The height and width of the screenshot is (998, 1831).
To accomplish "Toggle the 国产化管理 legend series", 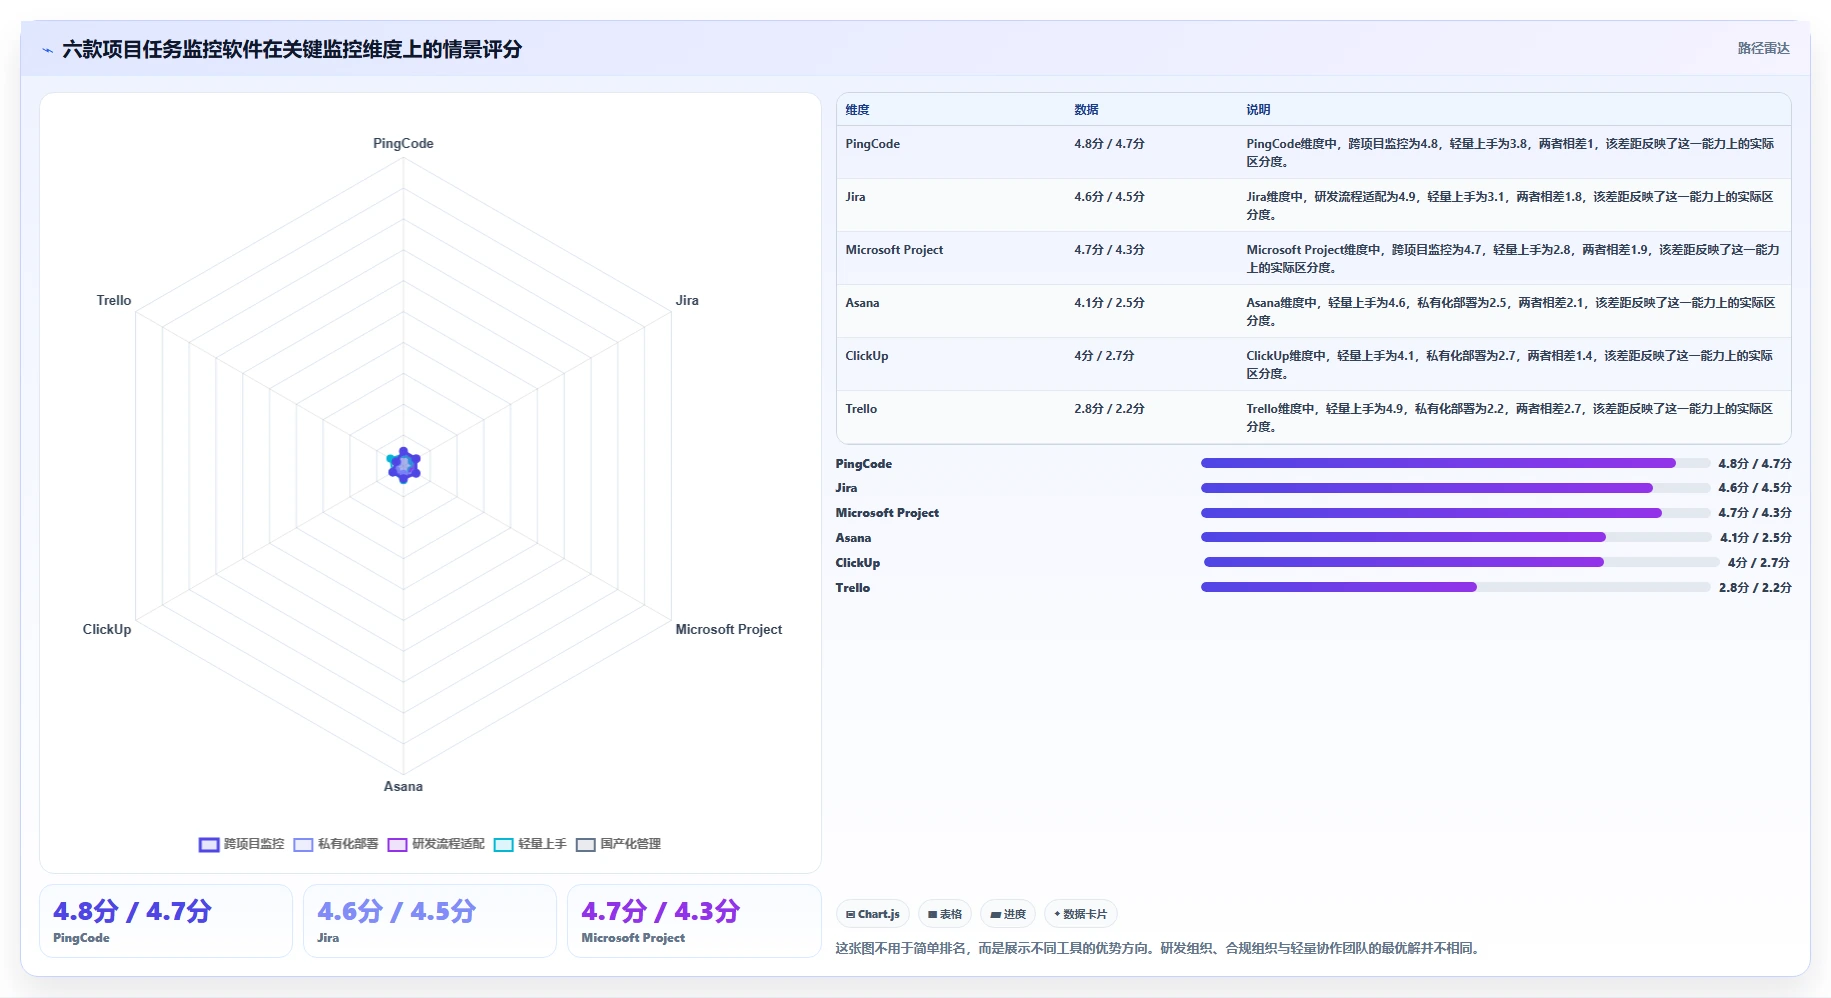I will [x=618, y=844].
